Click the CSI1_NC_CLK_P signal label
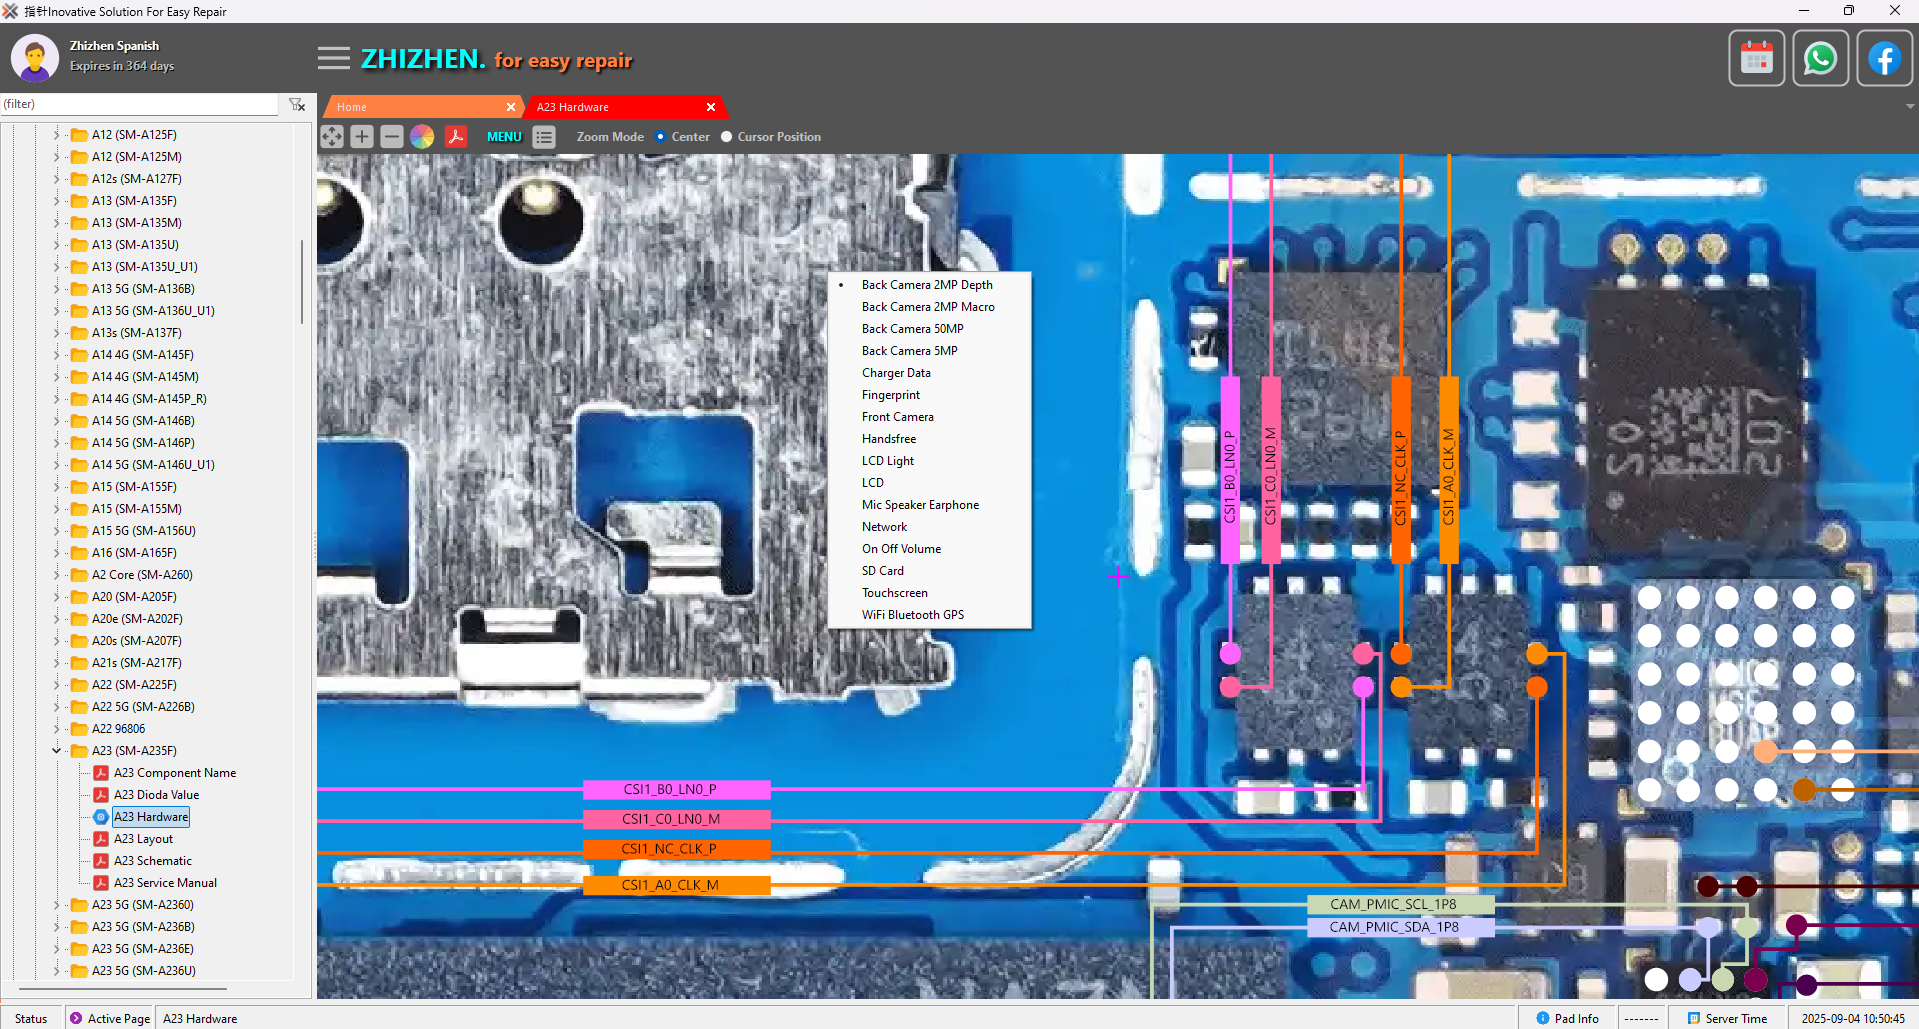 tap(677, 850)
